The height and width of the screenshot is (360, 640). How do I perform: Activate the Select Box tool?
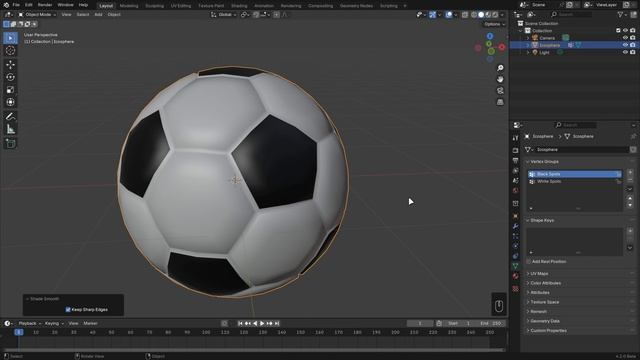point(10,38)
